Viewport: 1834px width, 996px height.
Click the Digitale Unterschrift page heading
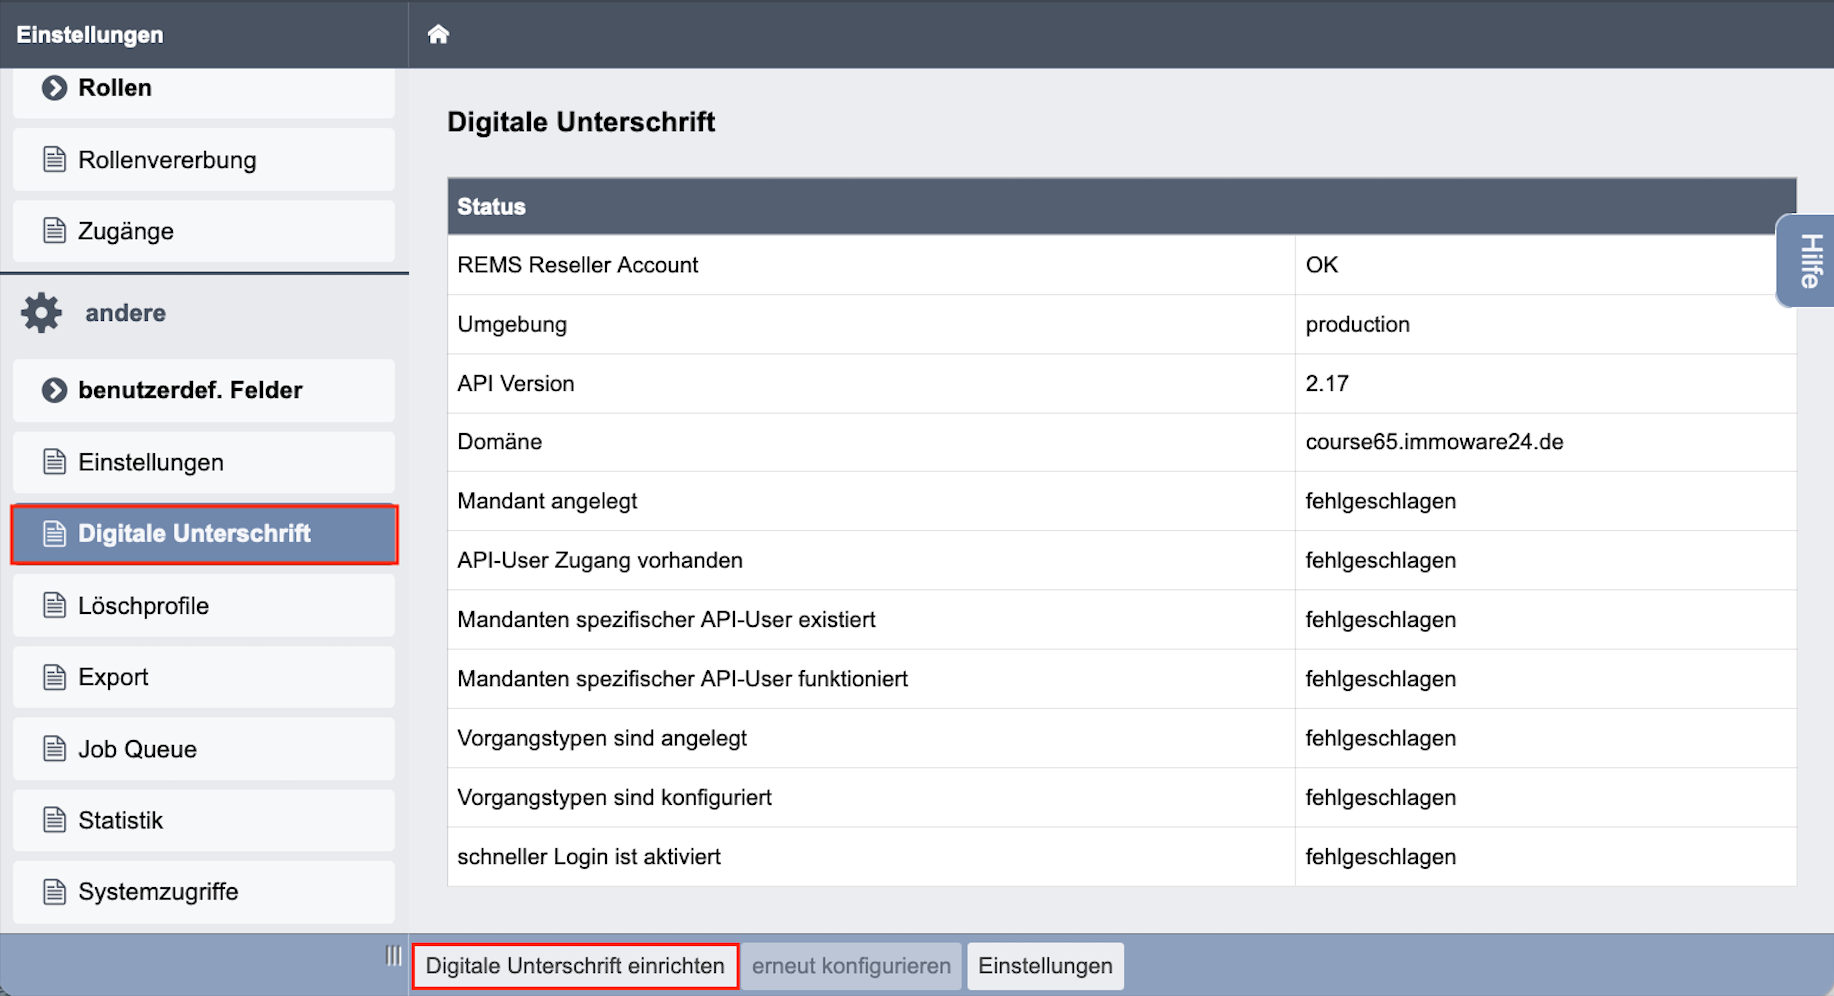581,122
